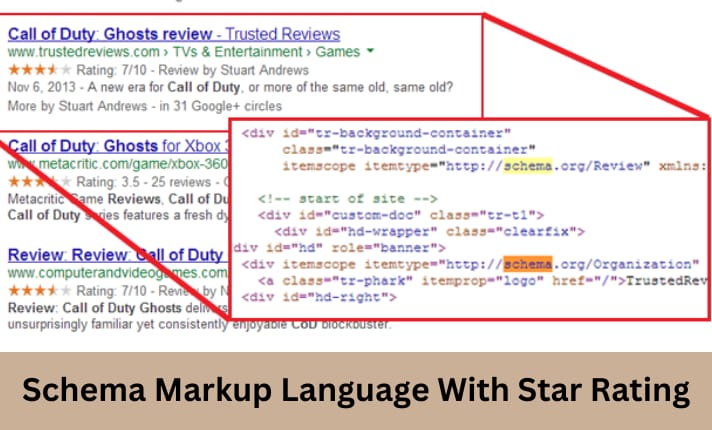Expand dropdown arrow beside the trustedreviews.com URL
Viewport: 712px width, 430px height.
pos(370,51)
